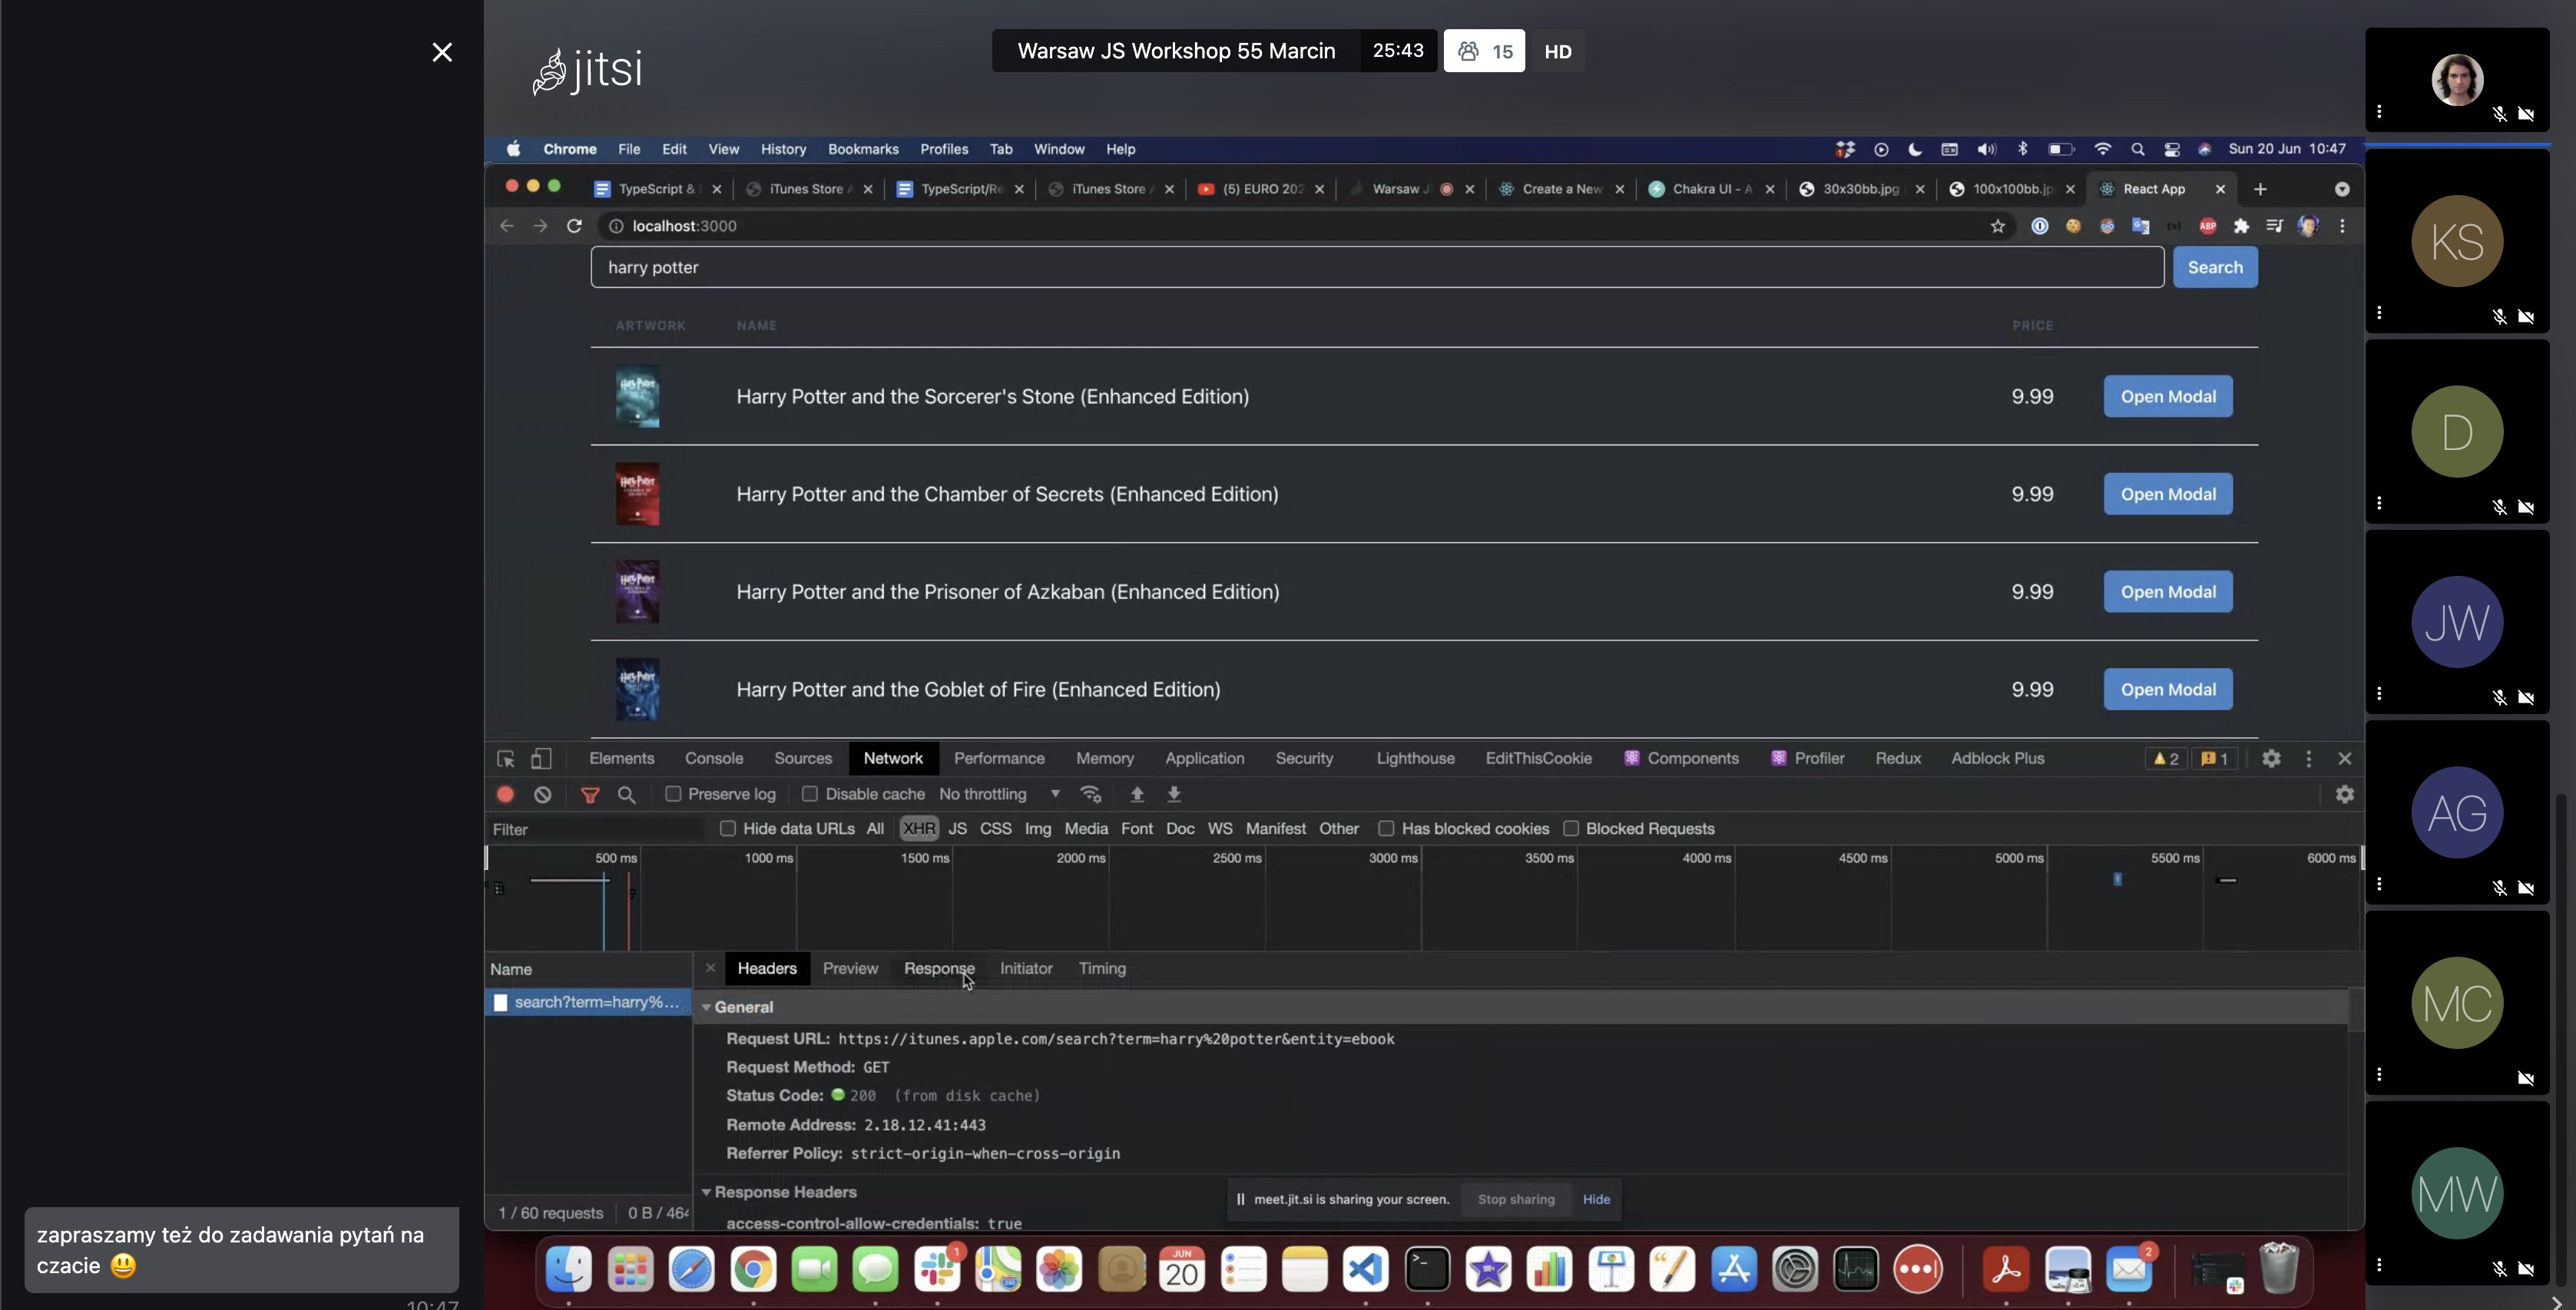Clear the network log
The image size is (2576, 1310).
(542, 794)
